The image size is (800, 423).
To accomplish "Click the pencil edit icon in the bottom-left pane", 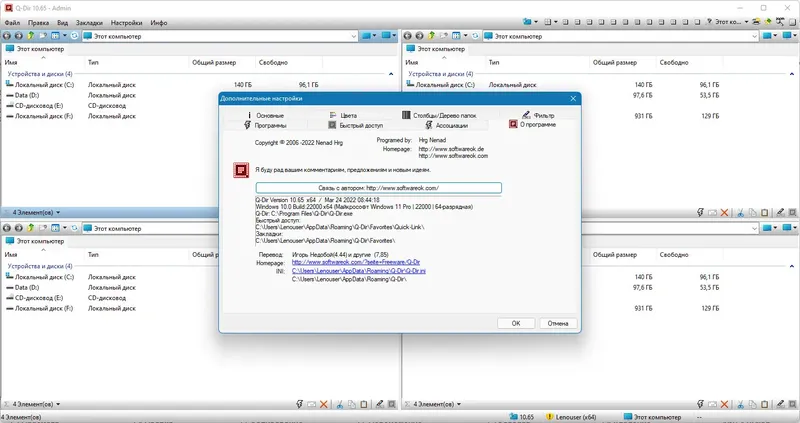I will coord(380,404).
